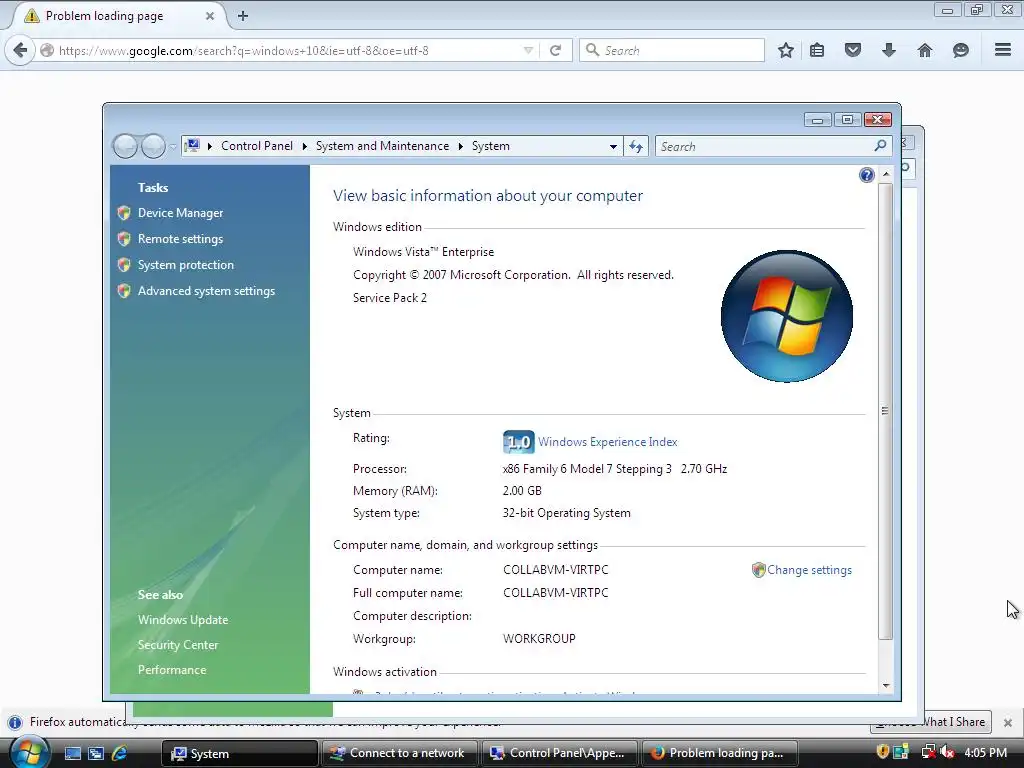Open recent pages dropdown beside nav buttons

tap(173, 146)
